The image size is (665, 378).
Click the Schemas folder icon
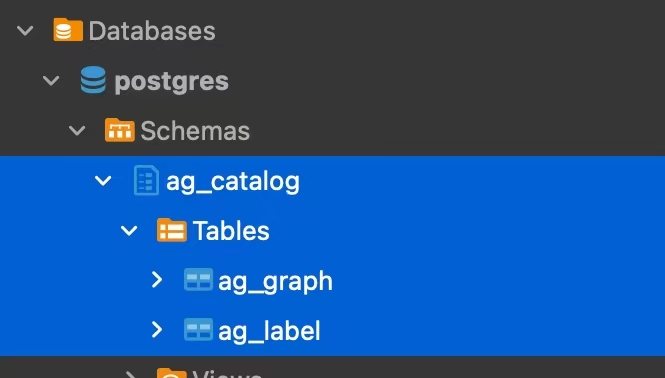[120, 130]
